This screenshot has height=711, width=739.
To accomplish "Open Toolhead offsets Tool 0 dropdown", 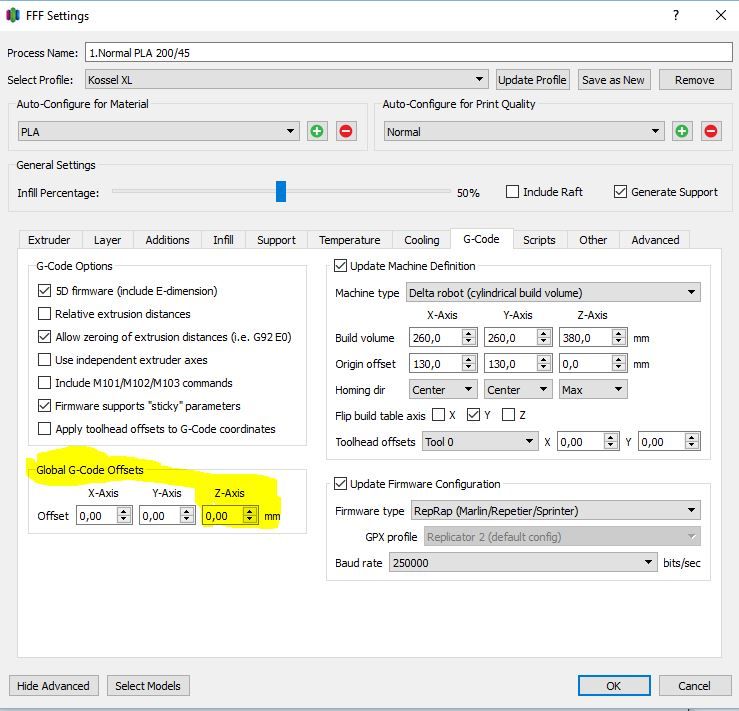I will point(480,441).
